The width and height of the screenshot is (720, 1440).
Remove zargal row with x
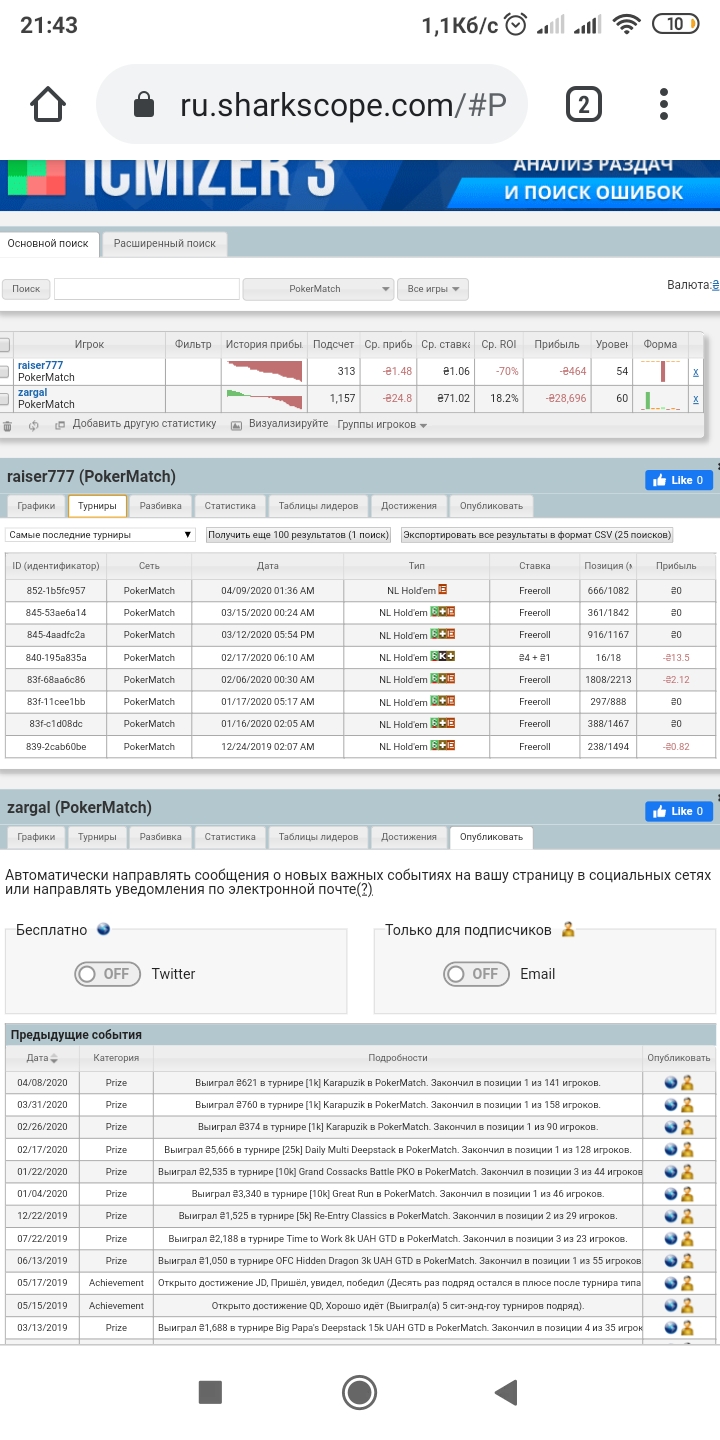tap(696, 399)
